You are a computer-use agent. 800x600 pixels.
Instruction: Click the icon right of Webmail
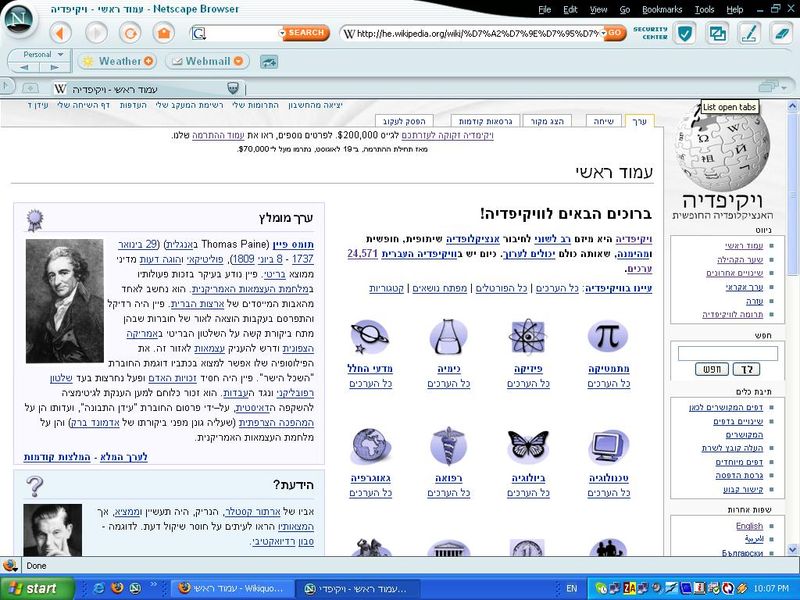(x=269, y=62)
